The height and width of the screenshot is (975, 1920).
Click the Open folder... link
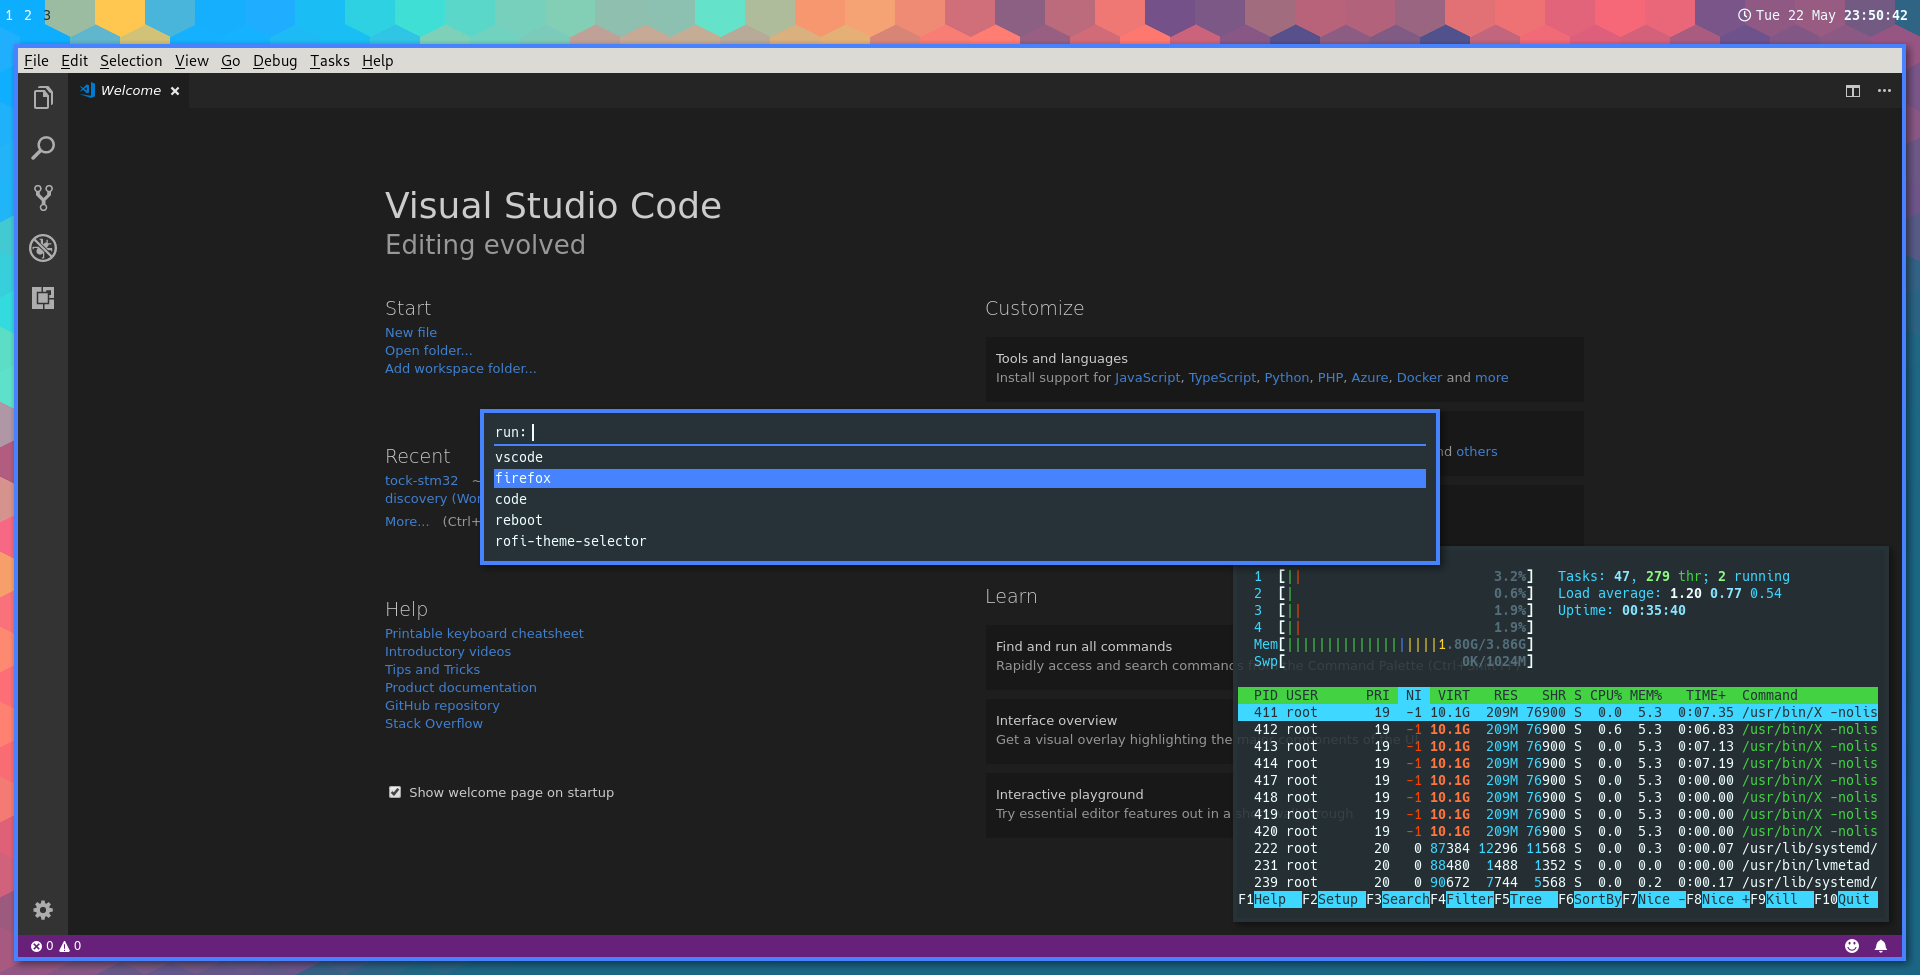[x=428, y=351]
